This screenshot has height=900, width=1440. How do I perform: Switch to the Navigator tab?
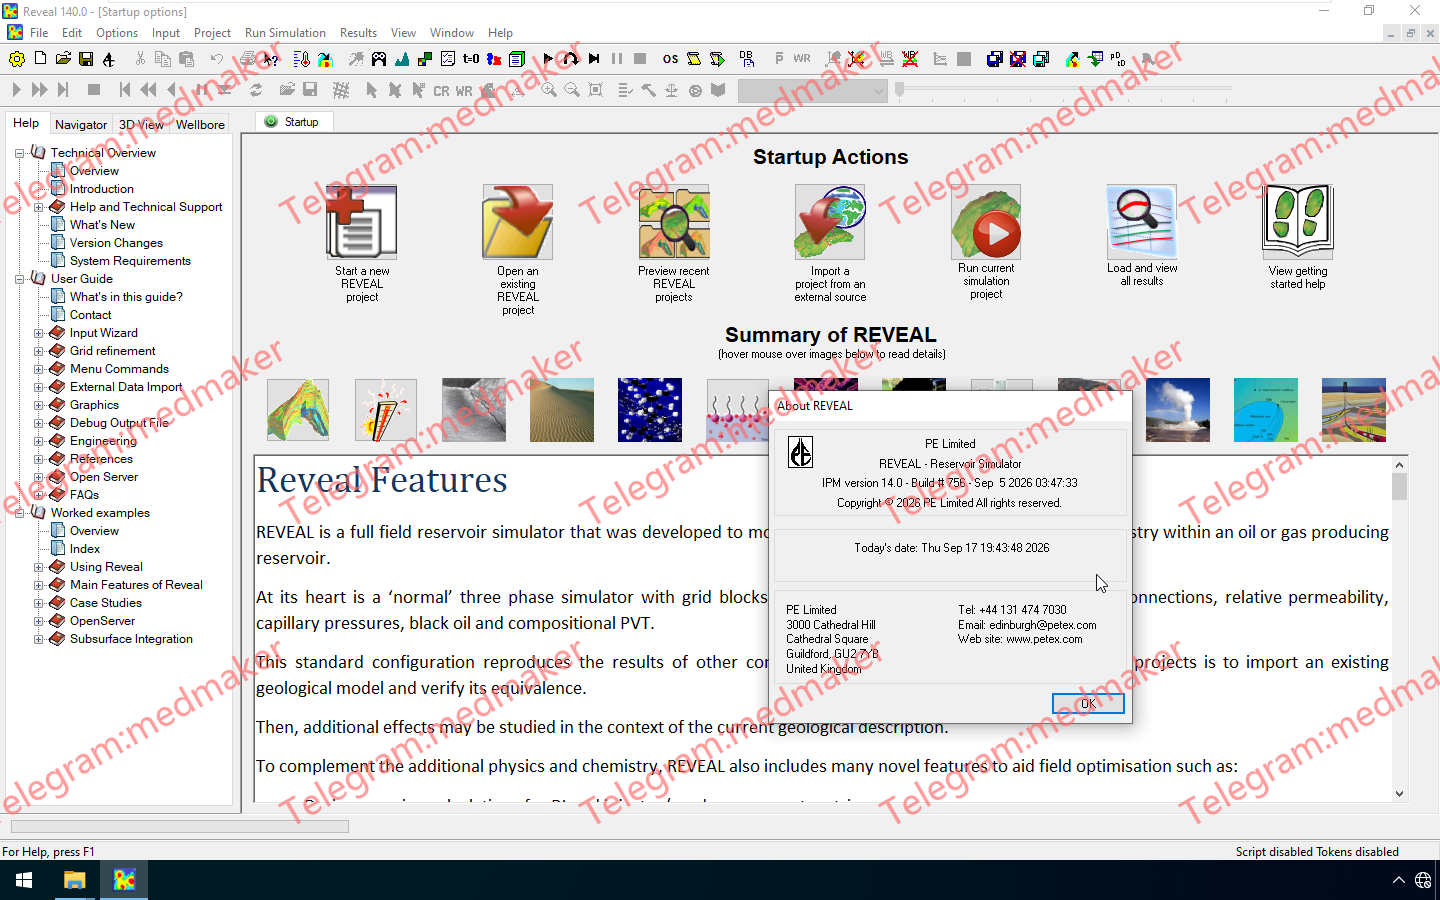click(81, 125)
